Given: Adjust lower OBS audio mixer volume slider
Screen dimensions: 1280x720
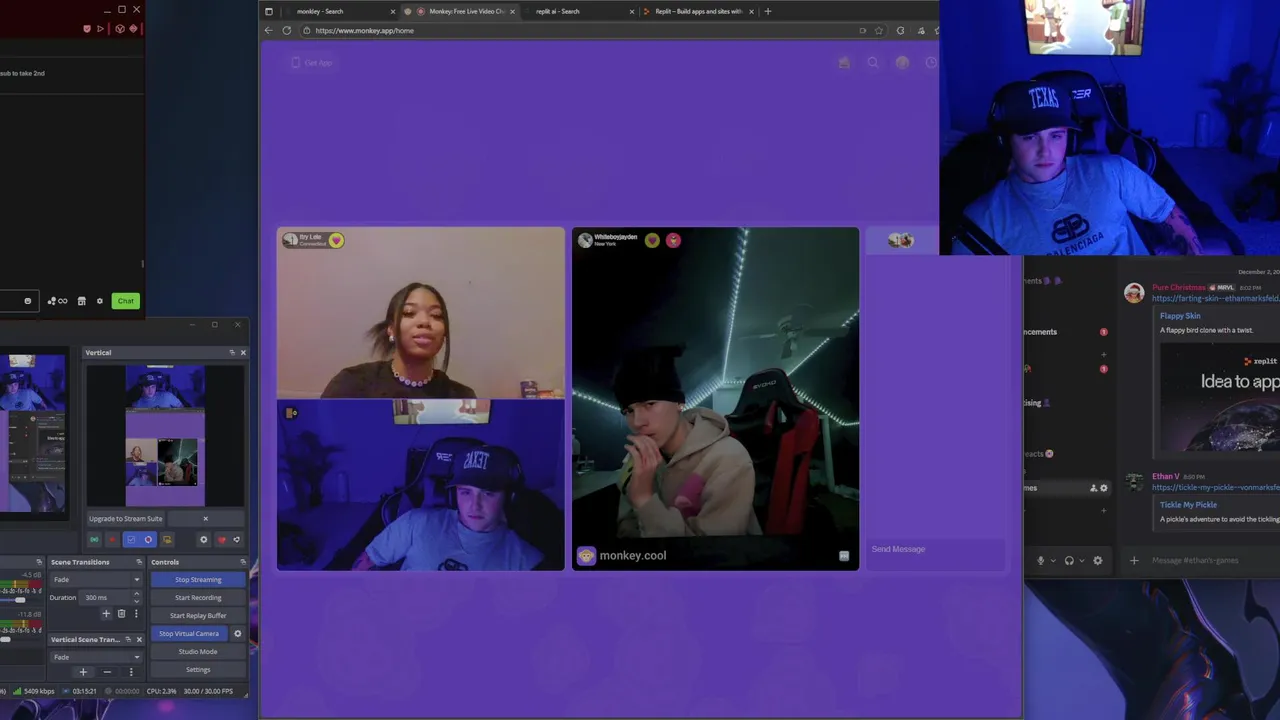Looking at the screenshot, I should click(x=5, y=639).
